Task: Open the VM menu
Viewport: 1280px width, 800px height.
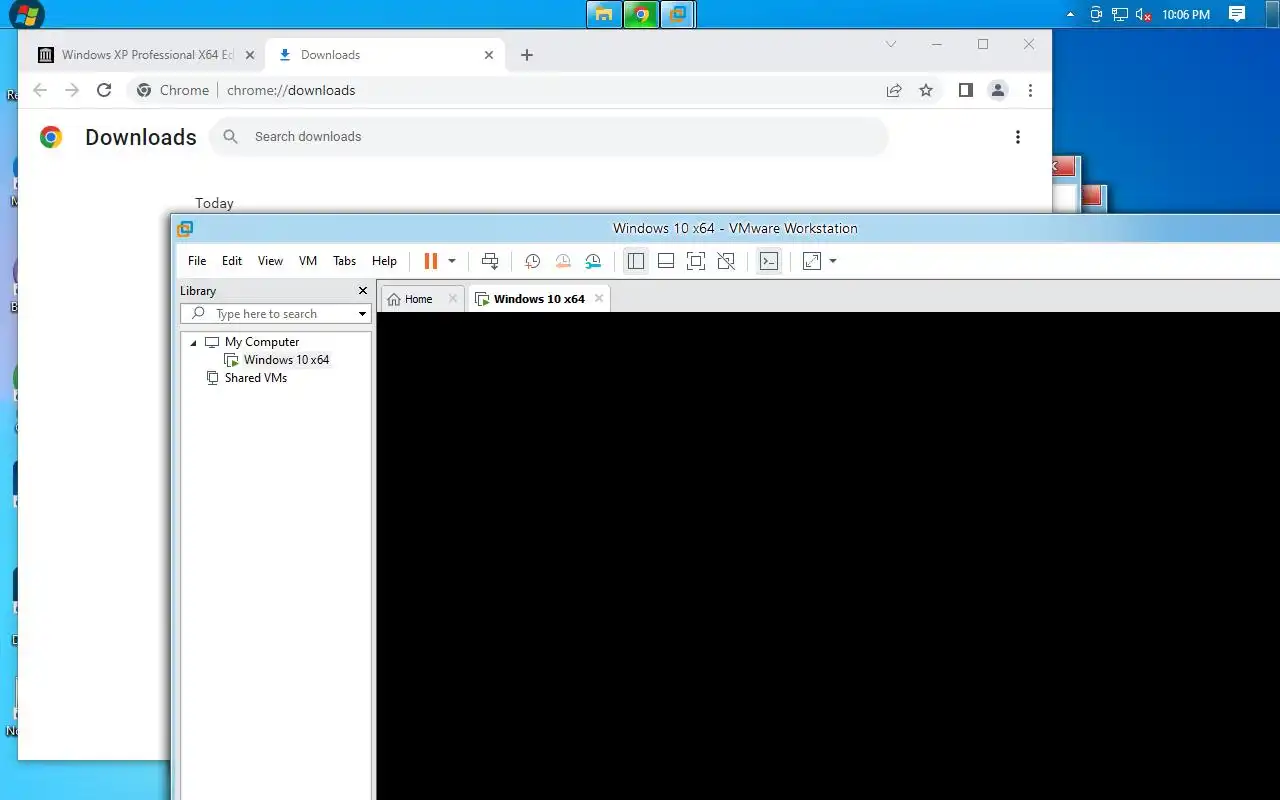Action: [308, 261]
